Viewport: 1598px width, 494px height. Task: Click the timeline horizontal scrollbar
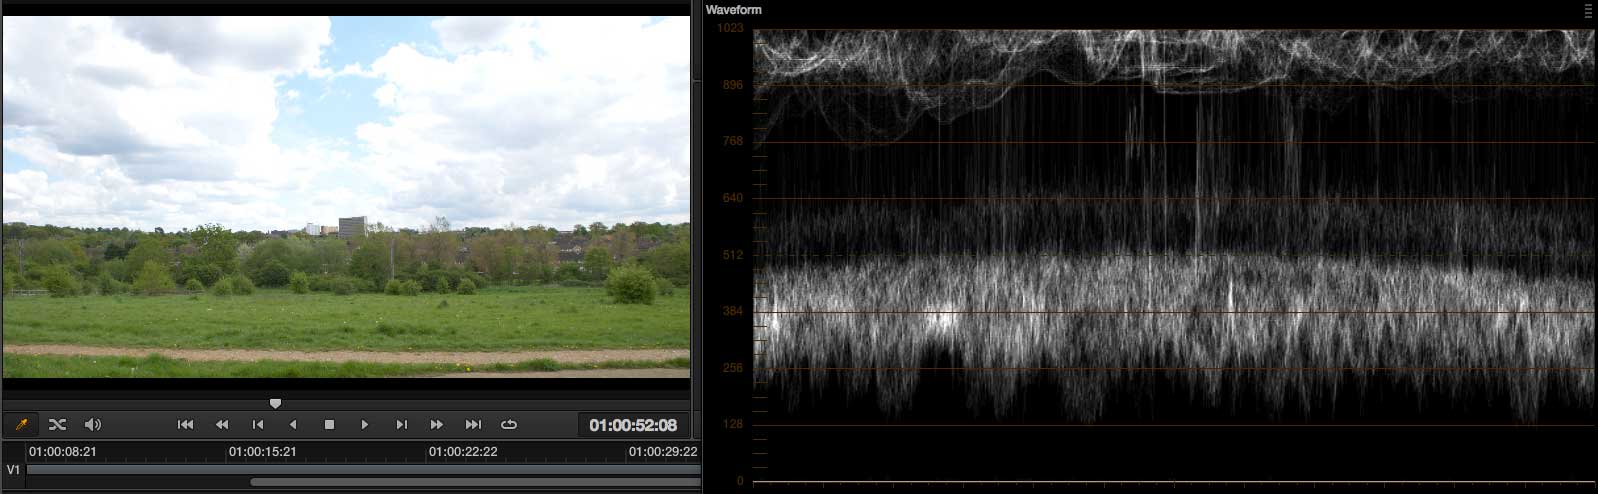pyautogui.click(x=474, y=482)
